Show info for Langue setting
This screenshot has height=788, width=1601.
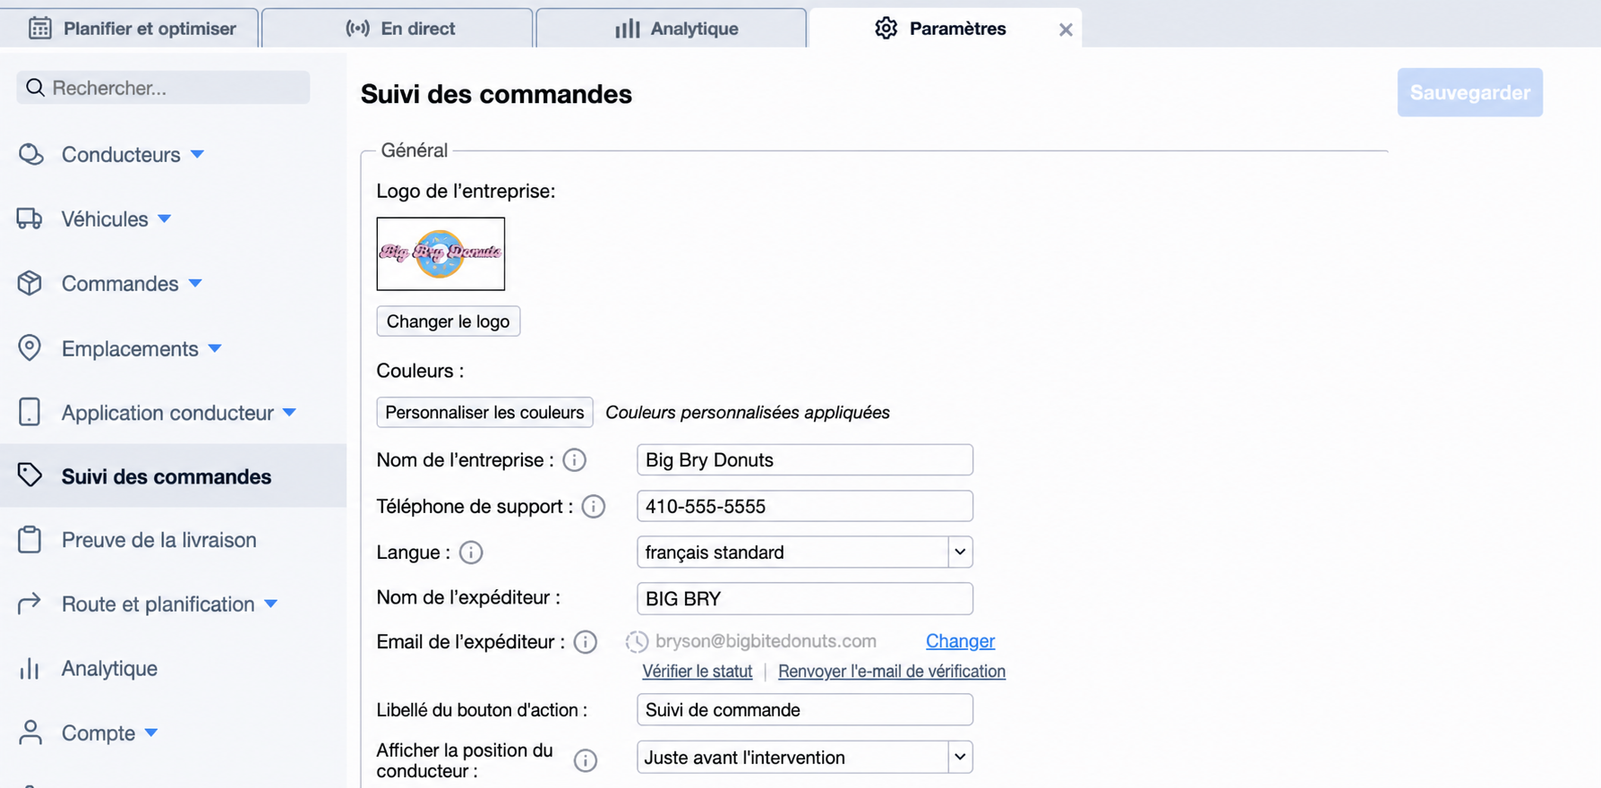coord(471,552)
